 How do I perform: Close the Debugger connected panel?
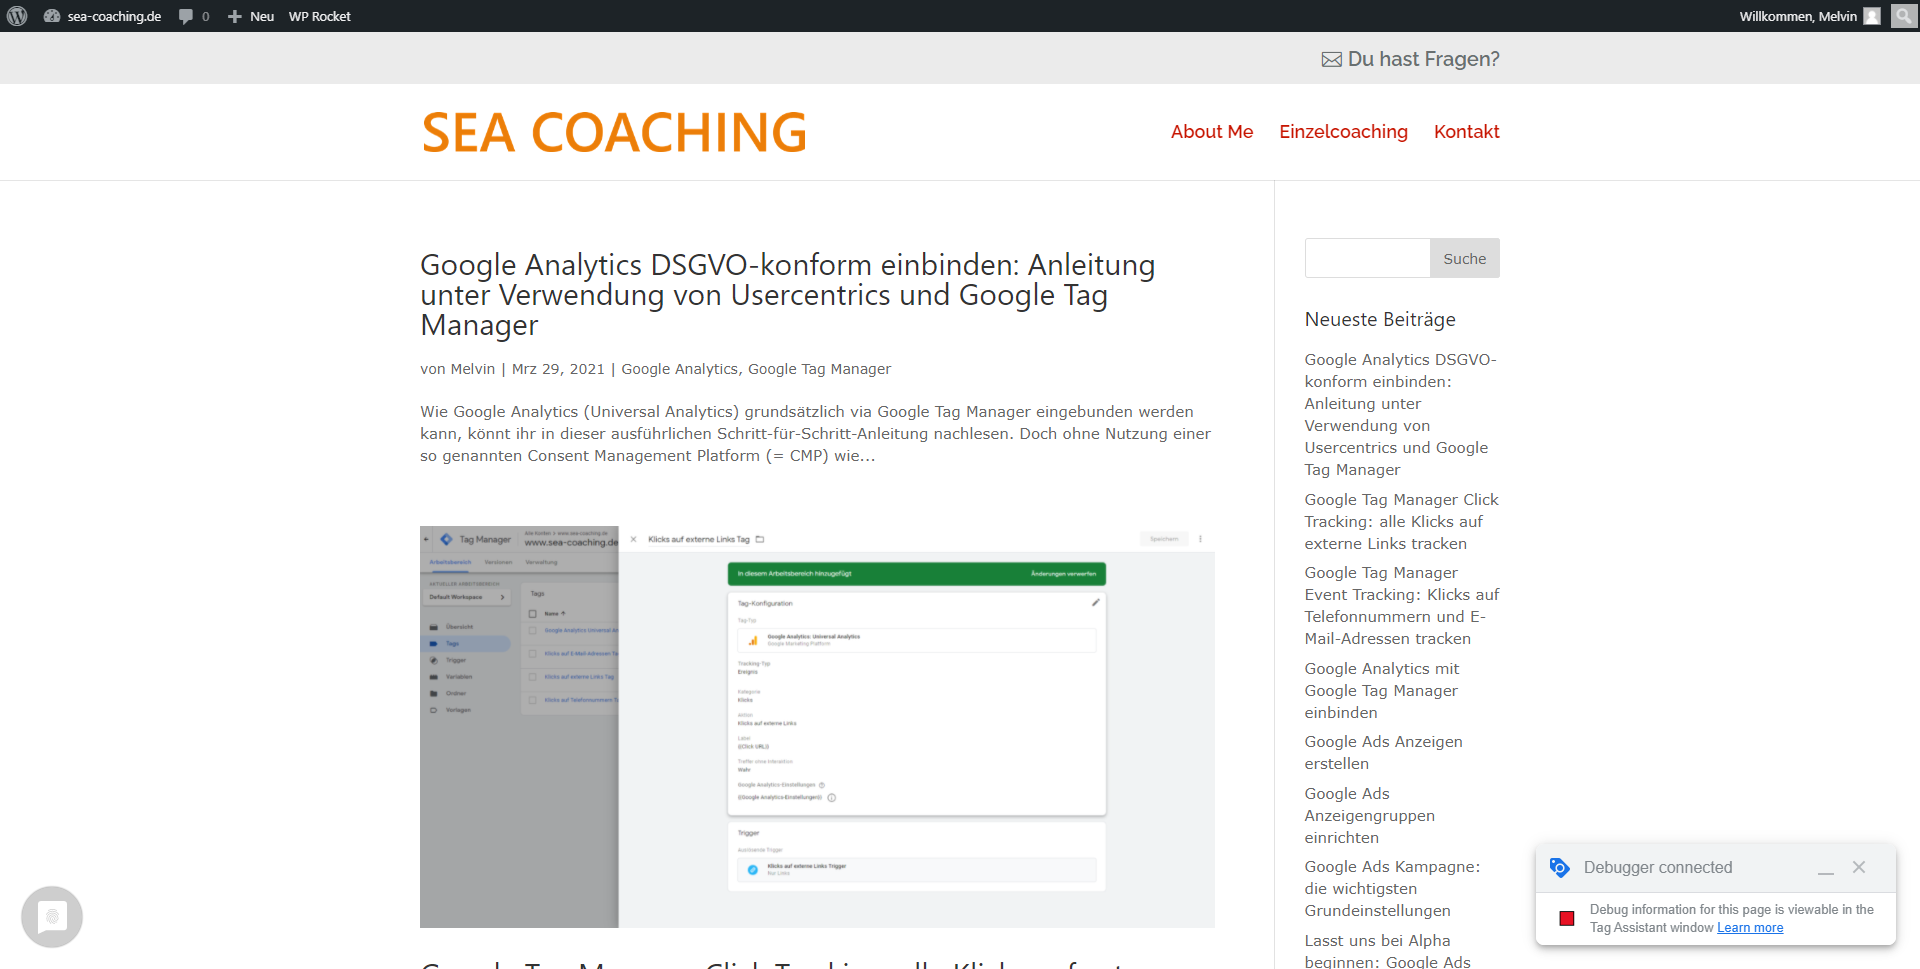point(1859,867)
